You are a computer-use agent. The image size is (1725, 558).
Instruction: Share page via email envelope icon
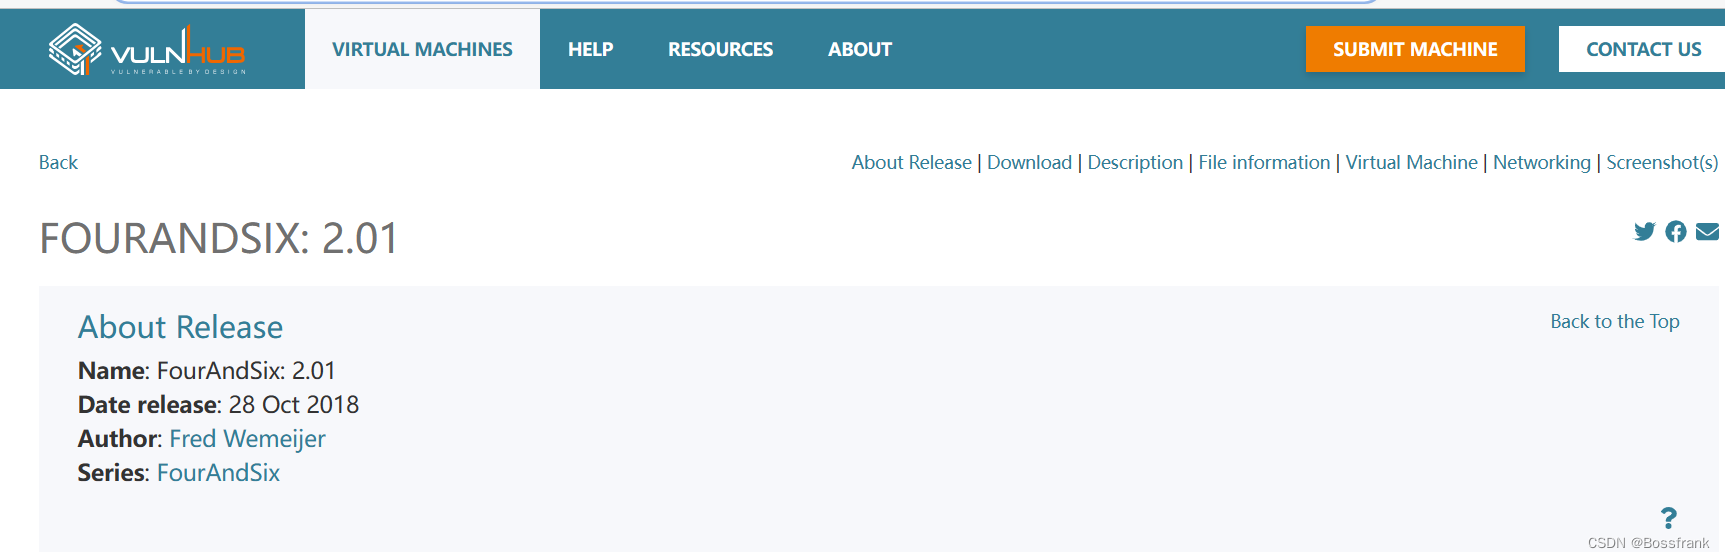click(1708, 232)
